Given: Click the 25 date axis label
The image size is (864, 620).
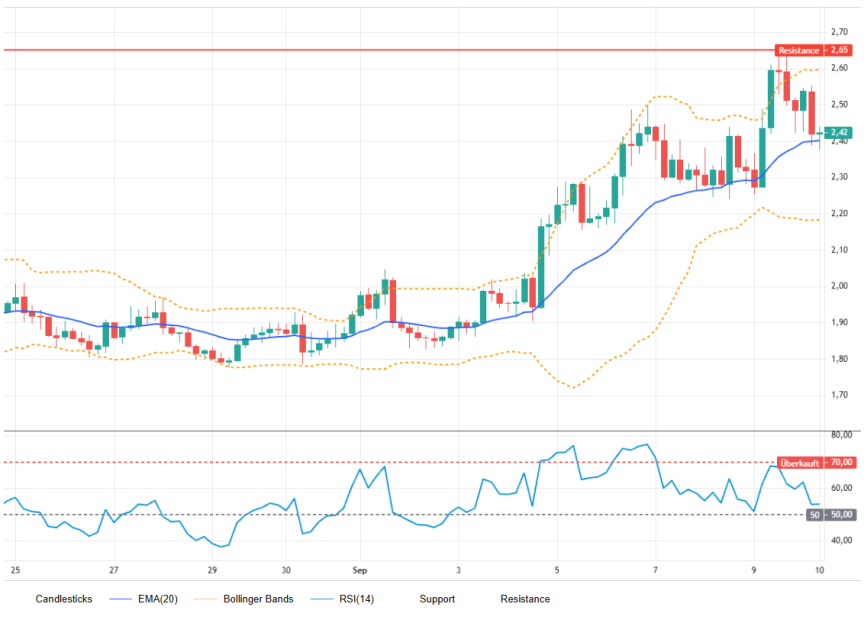Looking at the screenshot, I should click(x=15, y=570).
